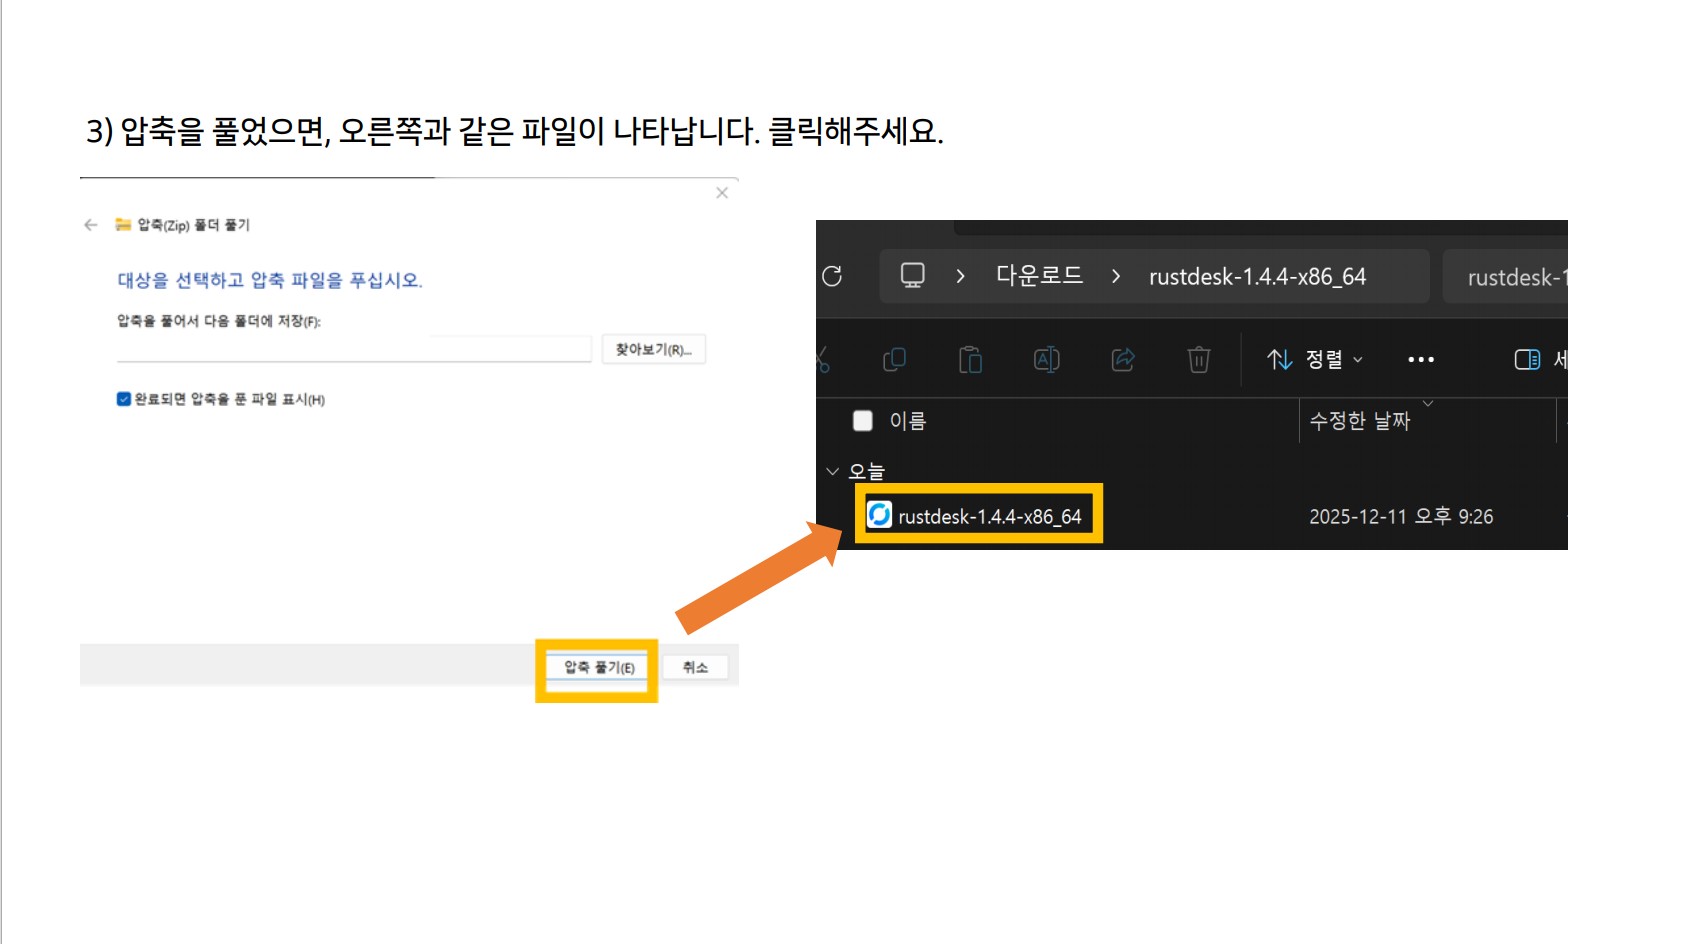Open the See more (…) menu
The height and width of the screenshot is (944, 1681).
tap(1421, 360)
